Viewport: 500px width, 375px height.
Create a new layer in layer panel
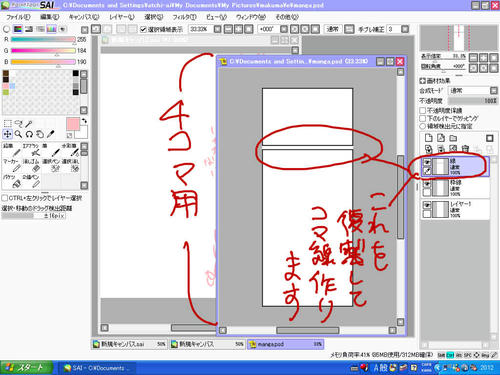[x=429, y=138]
